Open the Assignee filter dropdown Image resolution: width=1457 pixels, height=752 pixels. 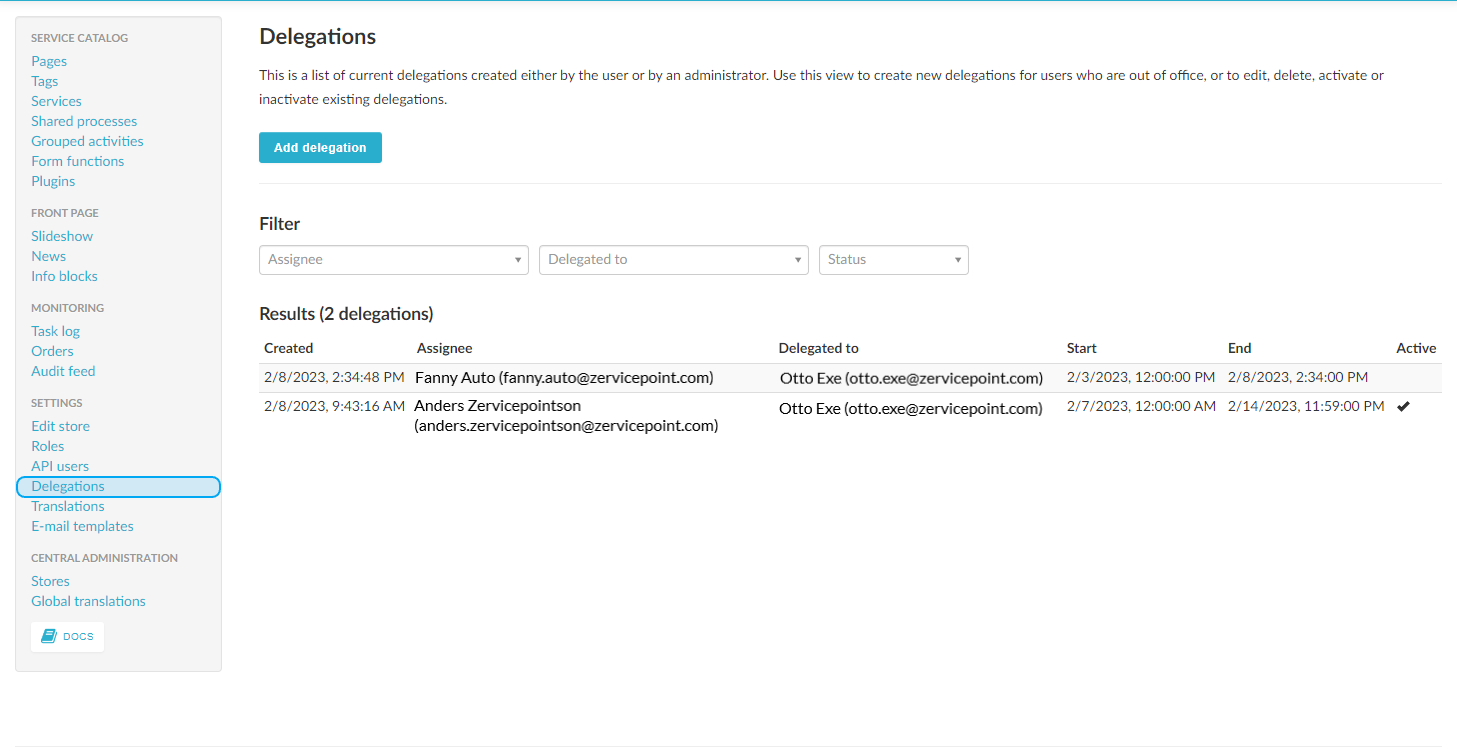tap(393, 259)
